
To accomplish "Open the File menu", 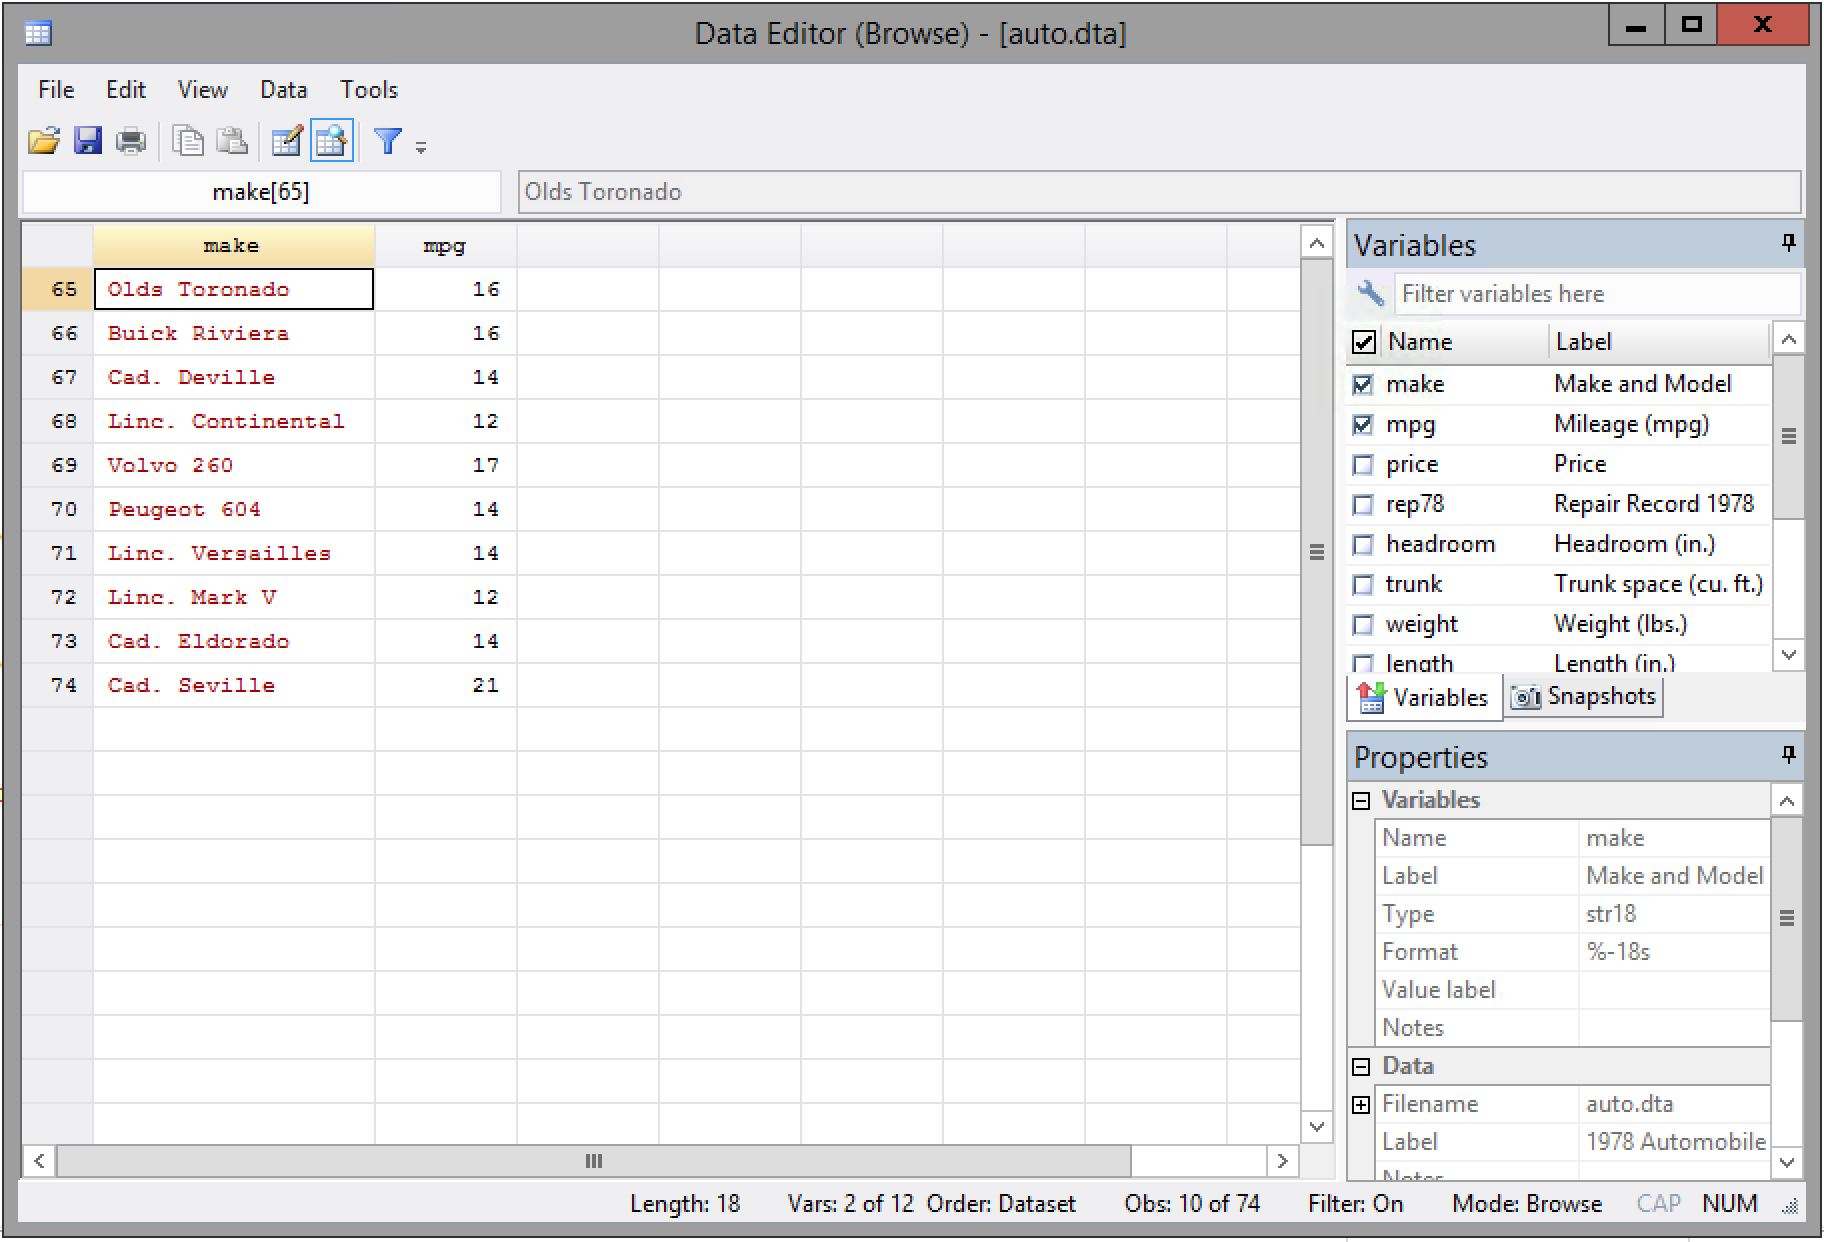I will [x=56, y=90].
